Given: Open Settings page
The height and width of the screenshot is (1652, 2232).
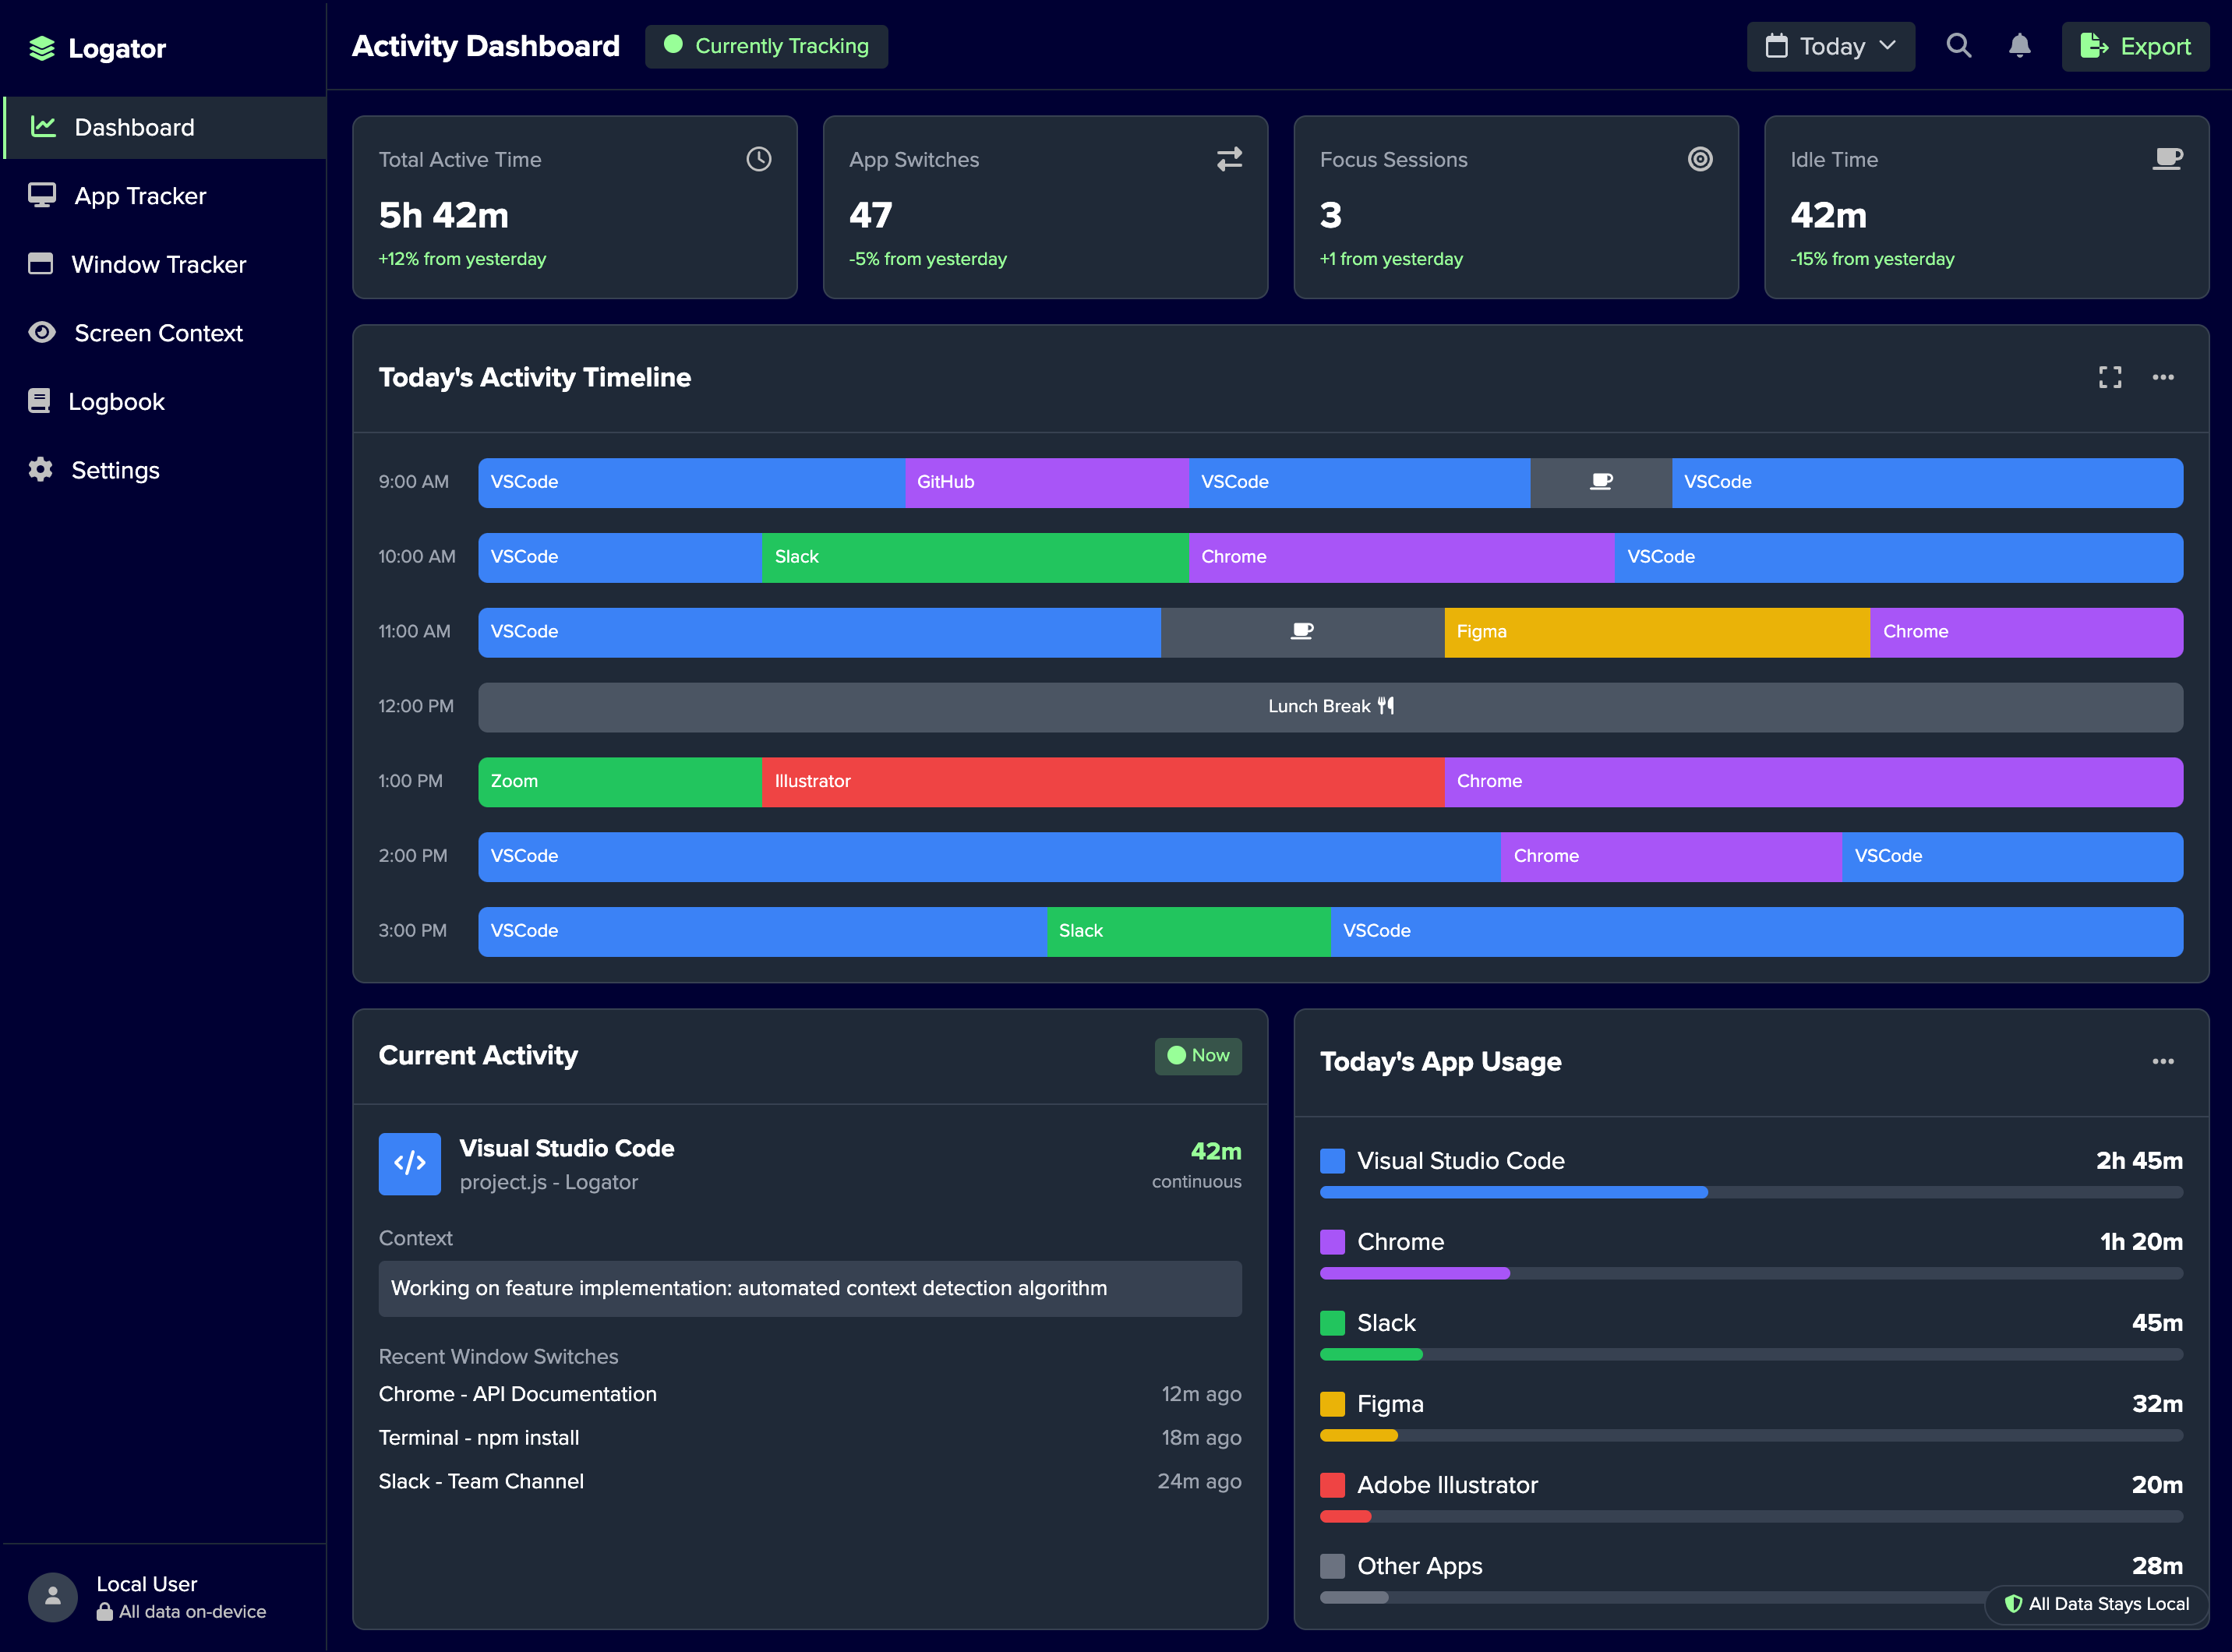Looking at the screenshot, I should click(x=165, y=470).
